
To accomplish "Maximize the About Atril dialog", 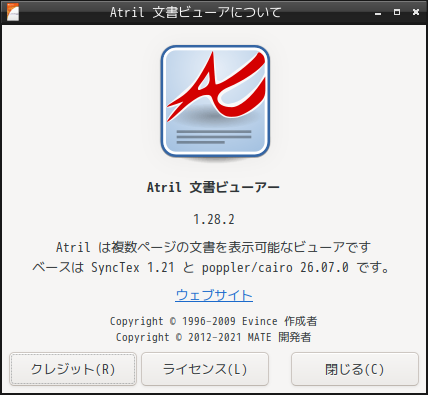I will pyautogui.click(x=397, y=12).
